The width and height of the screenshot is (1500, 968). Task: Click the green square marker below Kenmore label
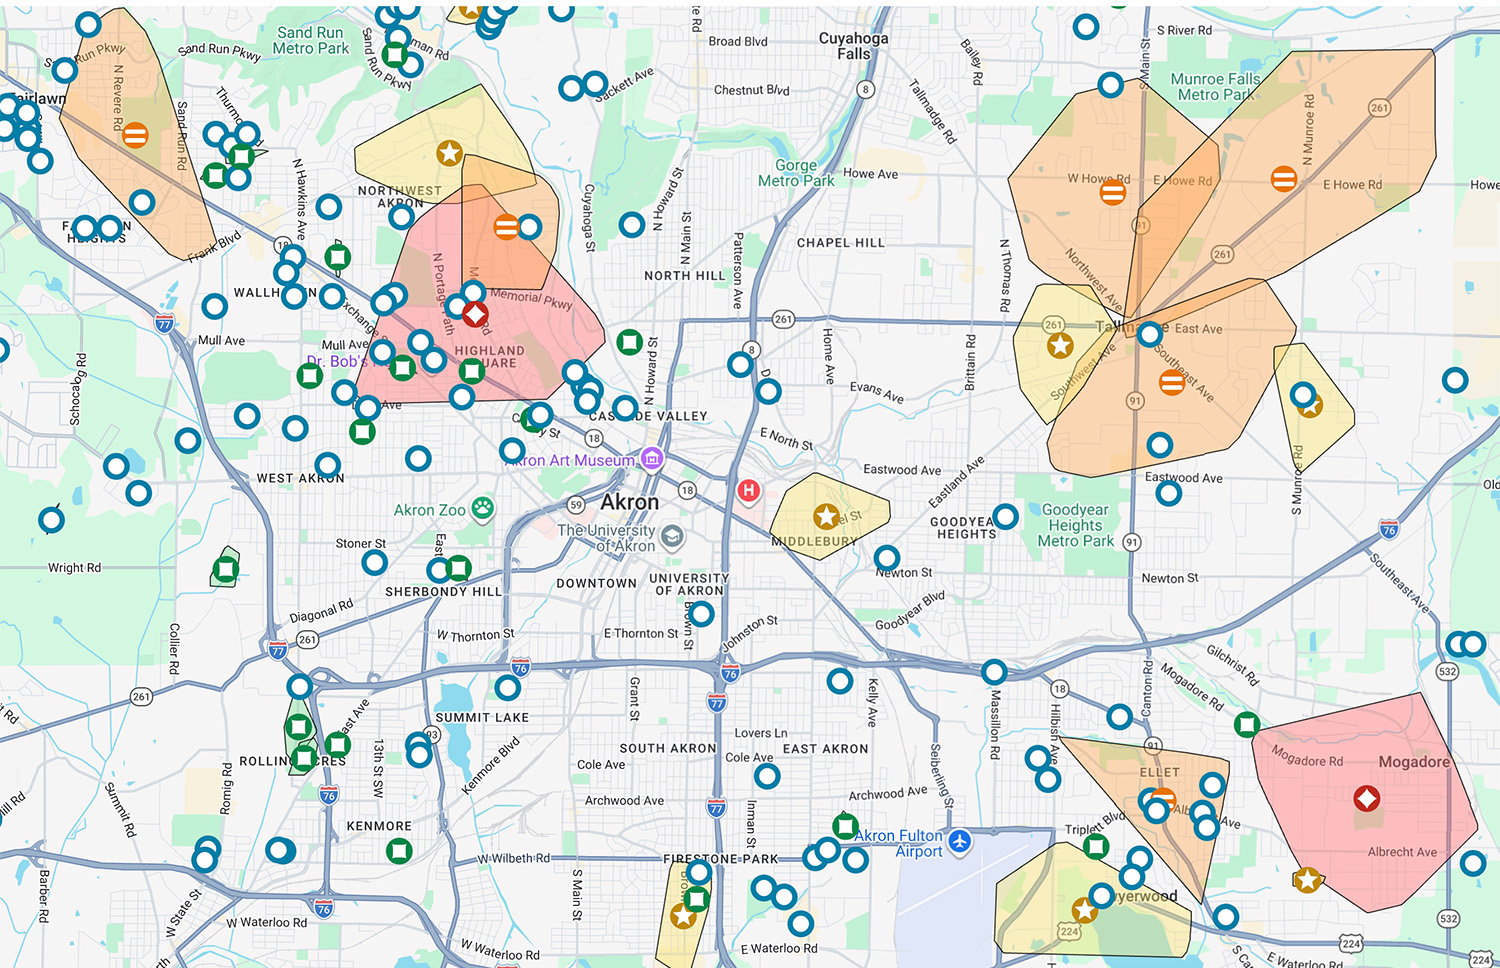coord(399,851)
